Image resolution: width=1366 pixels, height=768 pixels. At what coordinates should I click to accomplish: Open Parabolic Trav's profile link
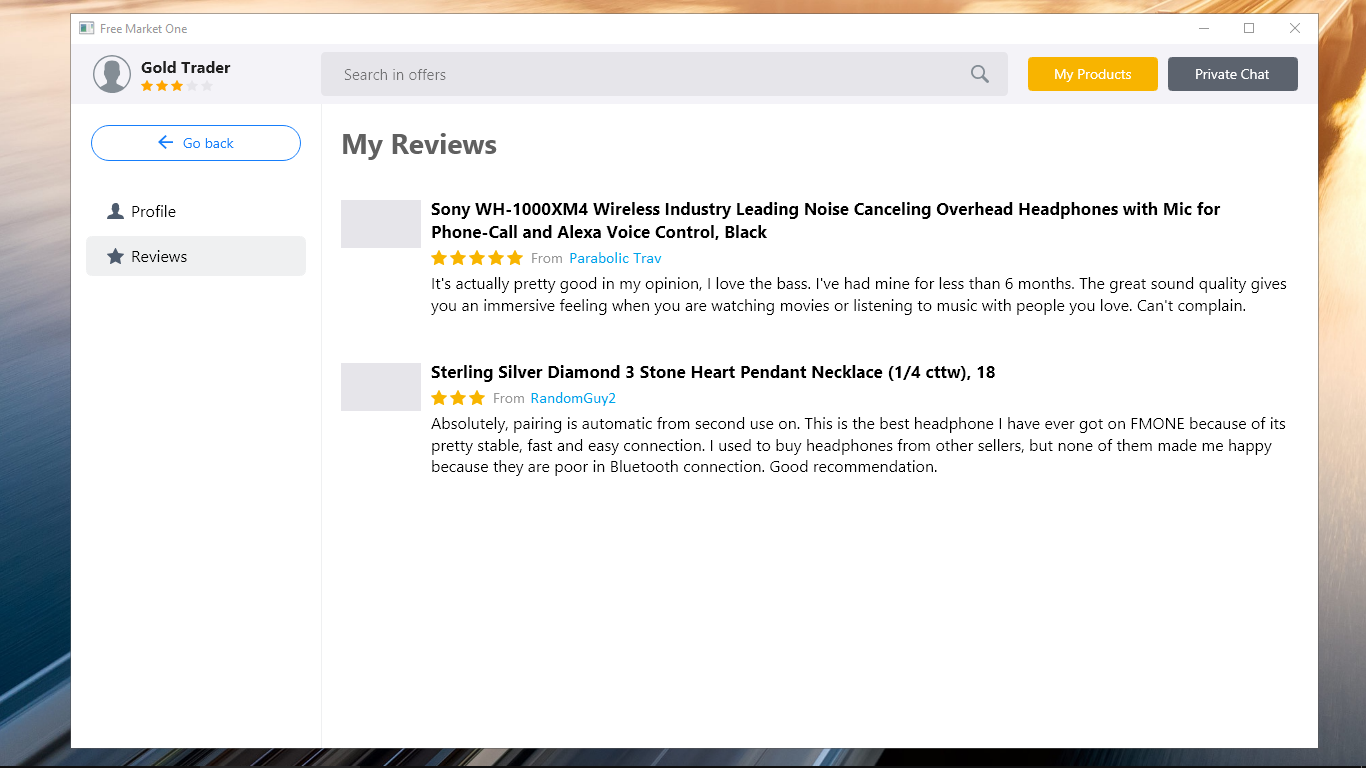(615, 258)
